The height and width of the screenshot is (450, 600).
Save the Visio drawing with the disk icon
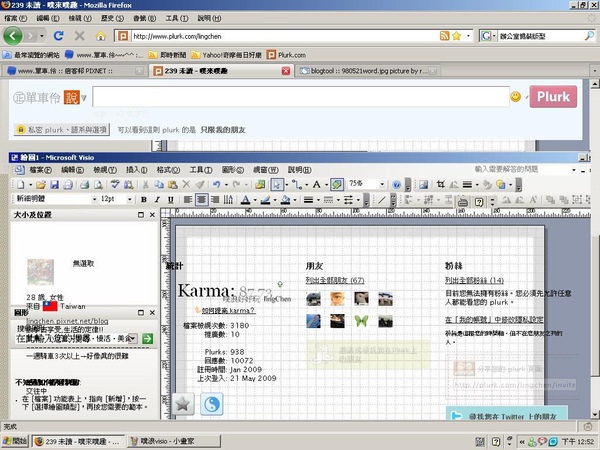pyautogui.click(x=54, y=185)
